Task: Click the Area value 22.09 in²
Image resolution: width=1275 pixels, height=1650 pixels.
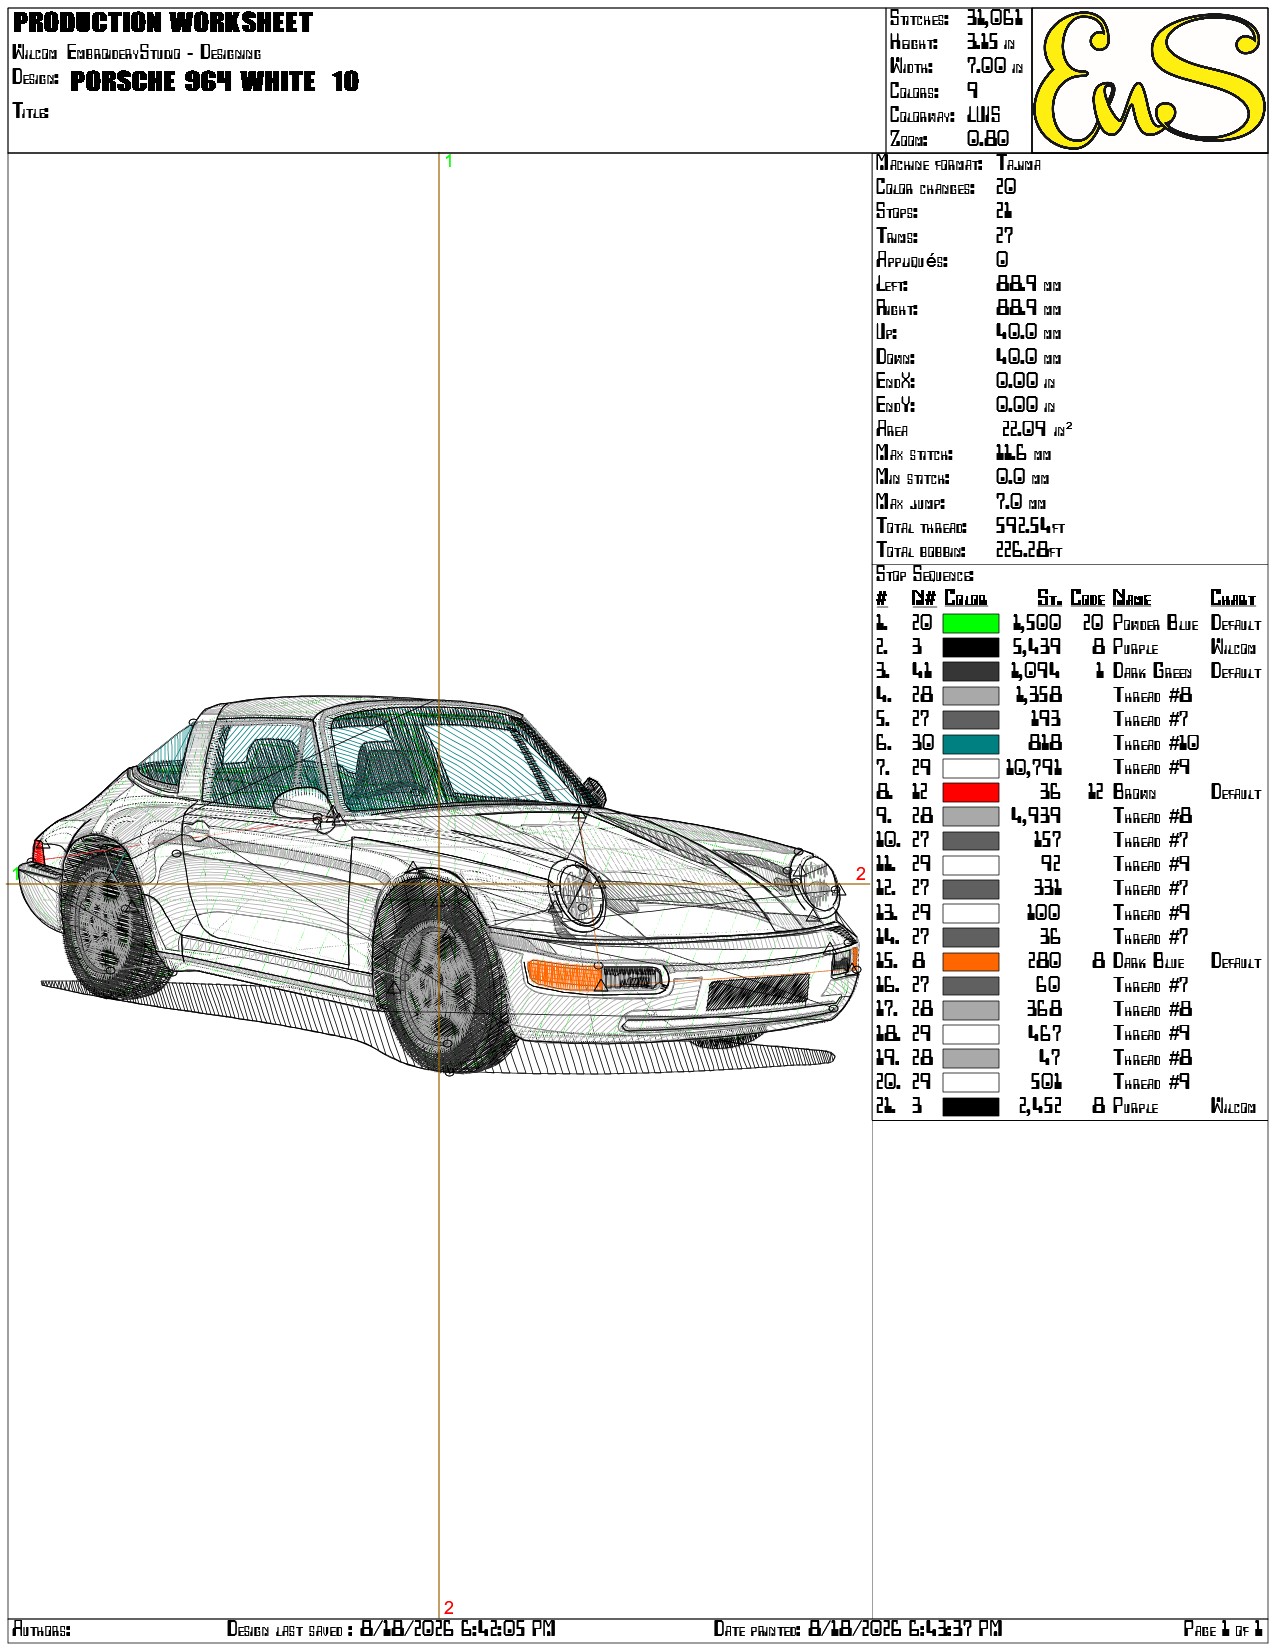Action: tap(1037, 429)
